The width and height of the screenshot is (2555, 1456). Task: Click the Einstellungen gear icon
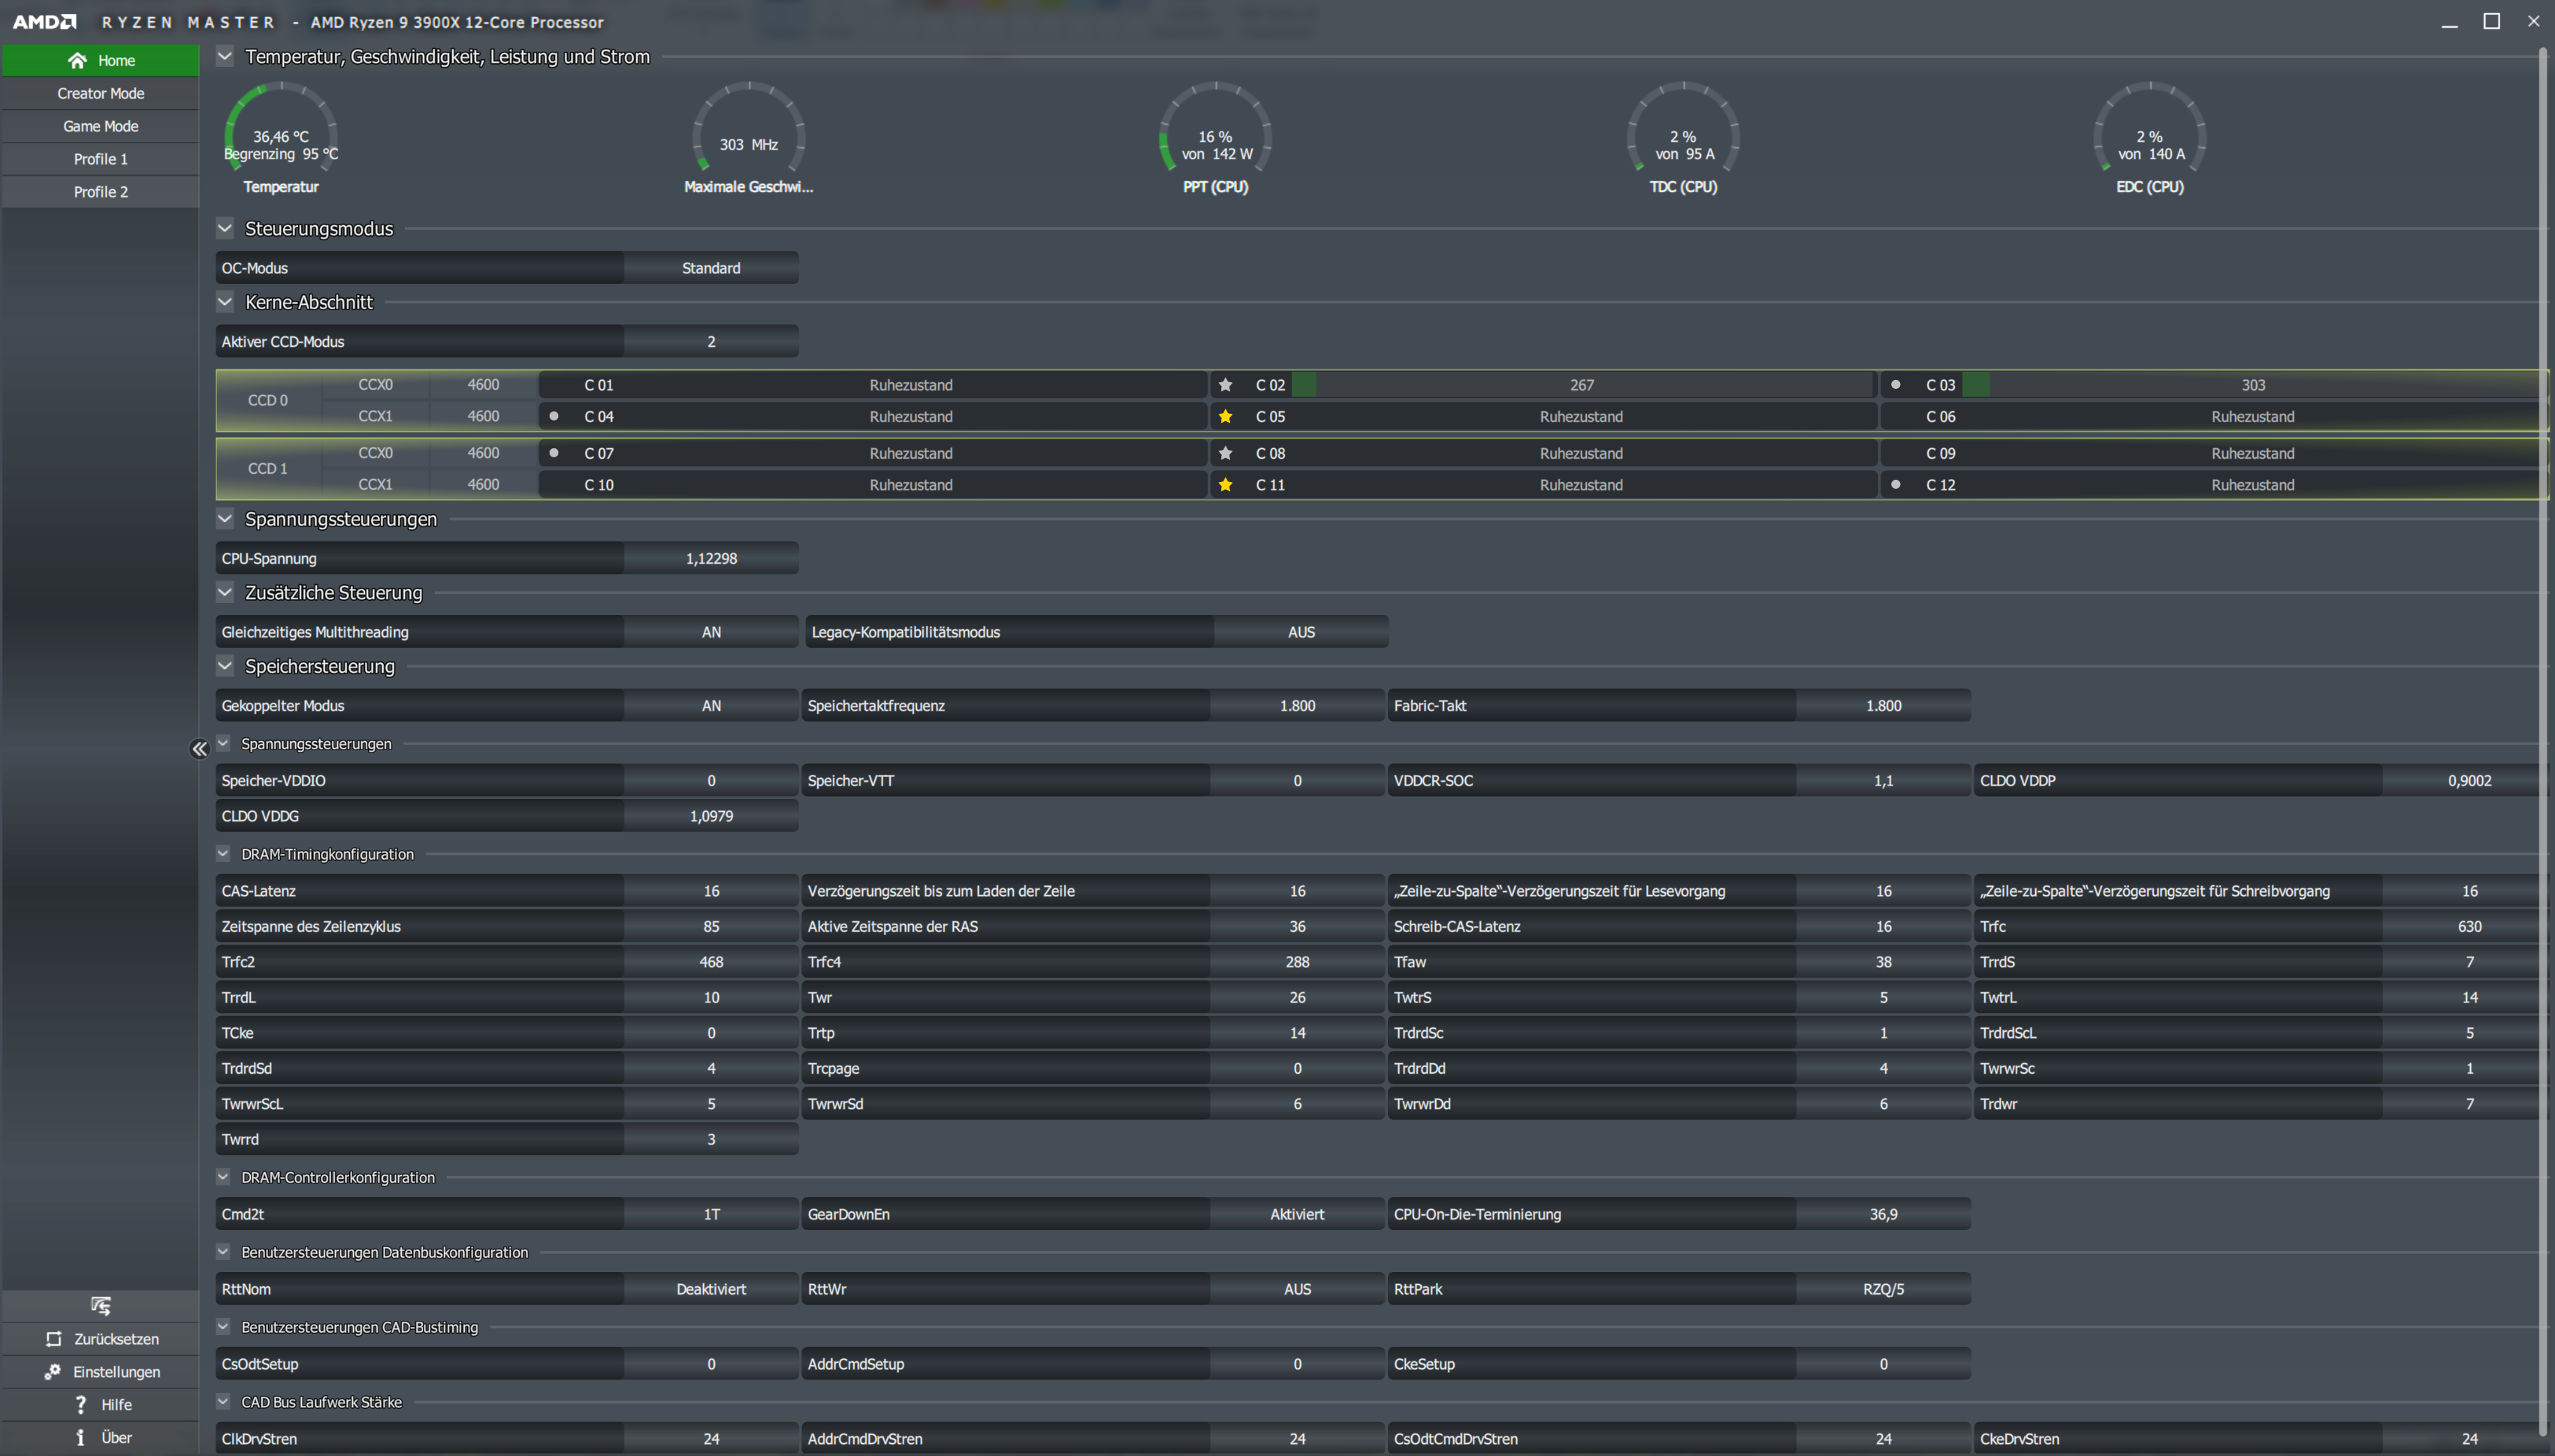(x=53, y=1372)
